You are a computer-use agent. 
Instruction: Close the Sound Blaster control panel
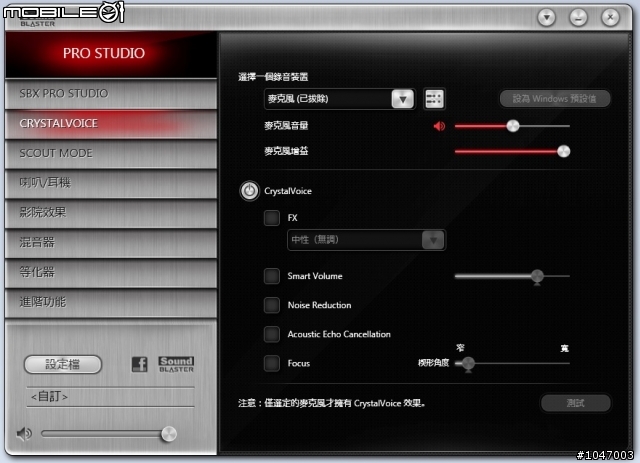tap(610, 18)
